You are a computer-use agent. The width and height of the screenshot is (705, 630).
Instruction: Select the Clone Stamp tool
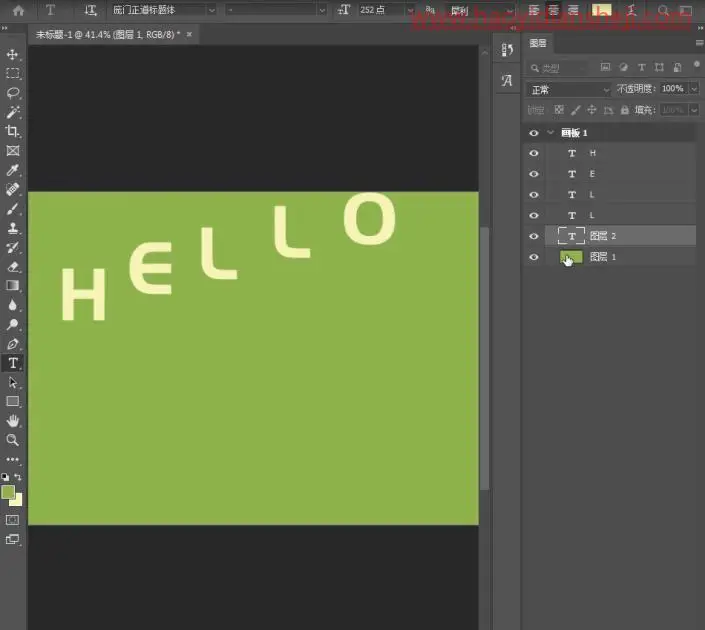point(13,228)
